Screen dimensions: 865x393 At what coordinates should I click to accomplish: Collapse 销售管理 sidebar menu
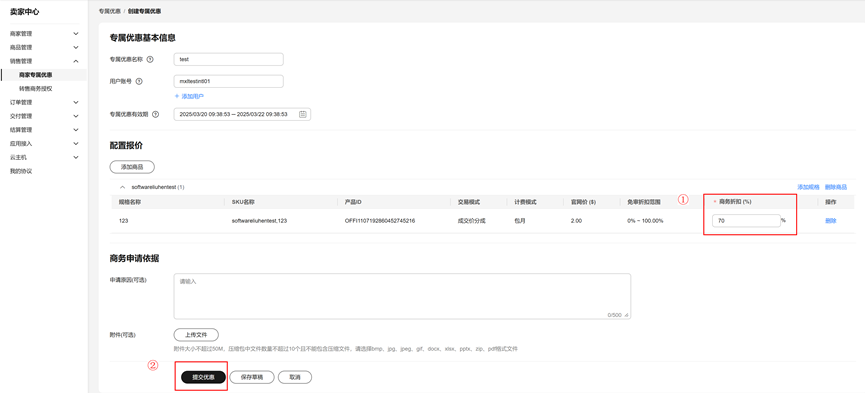pyautogui.click(x=76, y=61)
